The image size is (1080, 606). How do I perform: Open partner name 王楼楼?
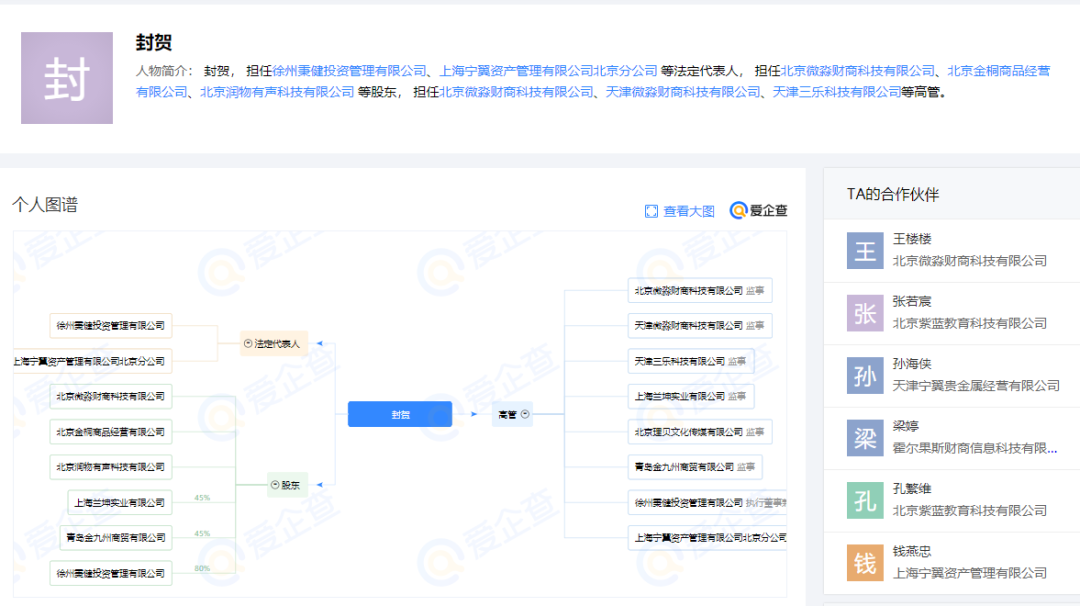pyautogui.click(x=912, y=239)
